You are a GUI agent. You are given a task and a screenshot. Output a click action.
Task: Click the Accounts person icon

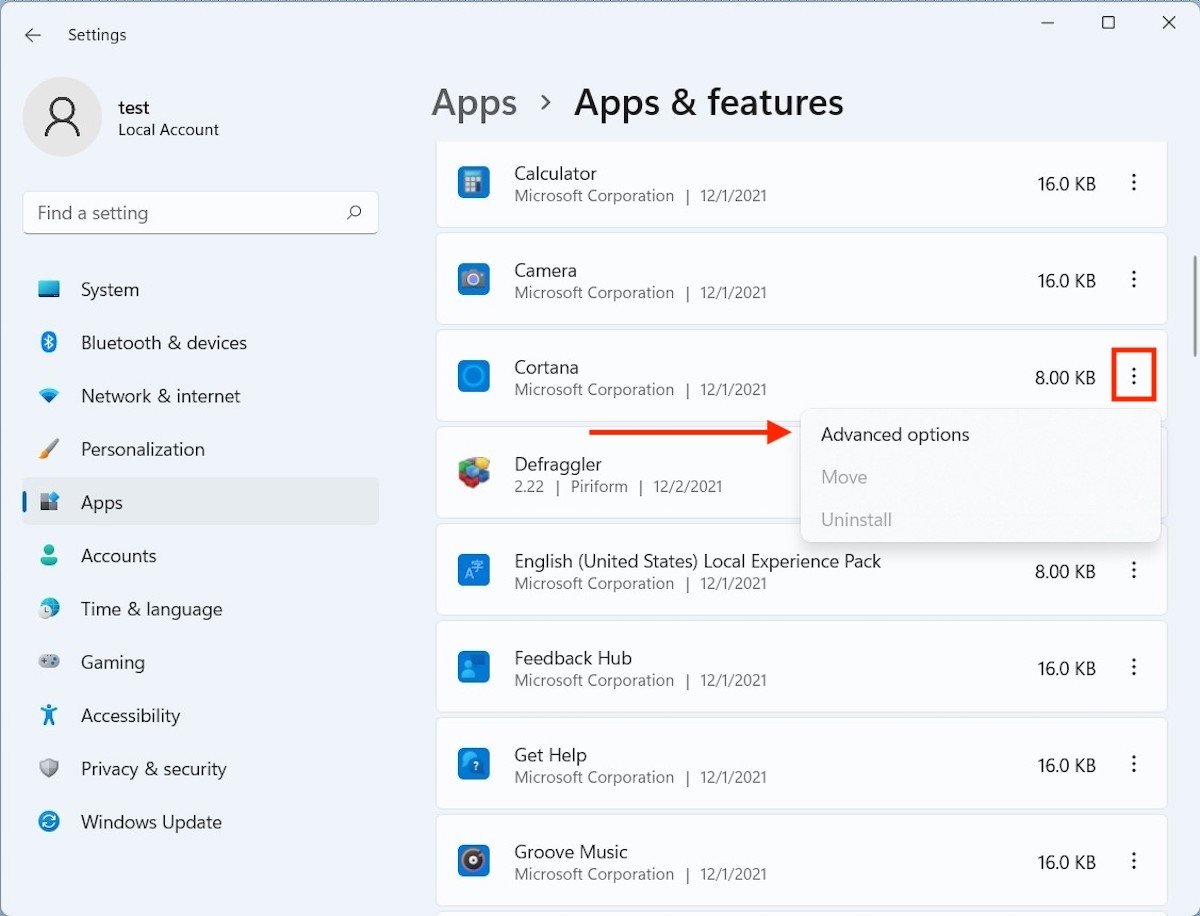[x=49, y=556]
